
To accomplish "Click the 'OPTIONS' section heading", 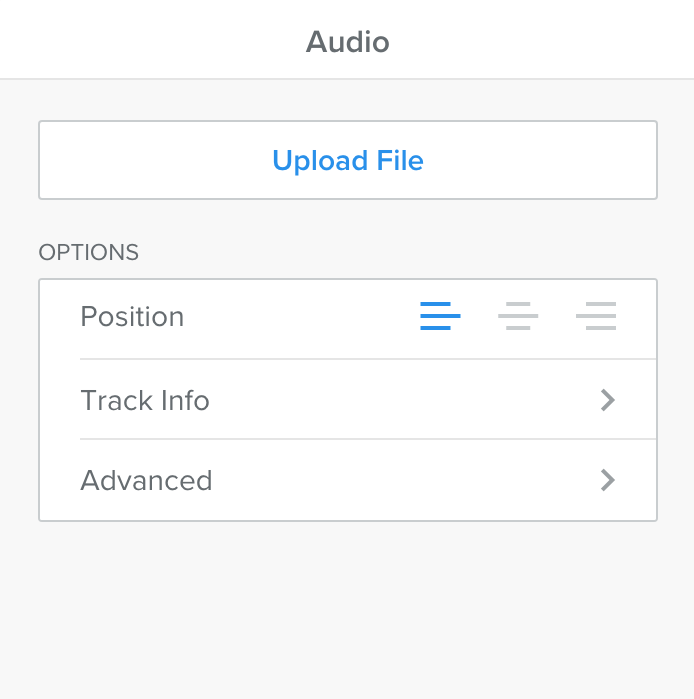I will coord(88,252).
